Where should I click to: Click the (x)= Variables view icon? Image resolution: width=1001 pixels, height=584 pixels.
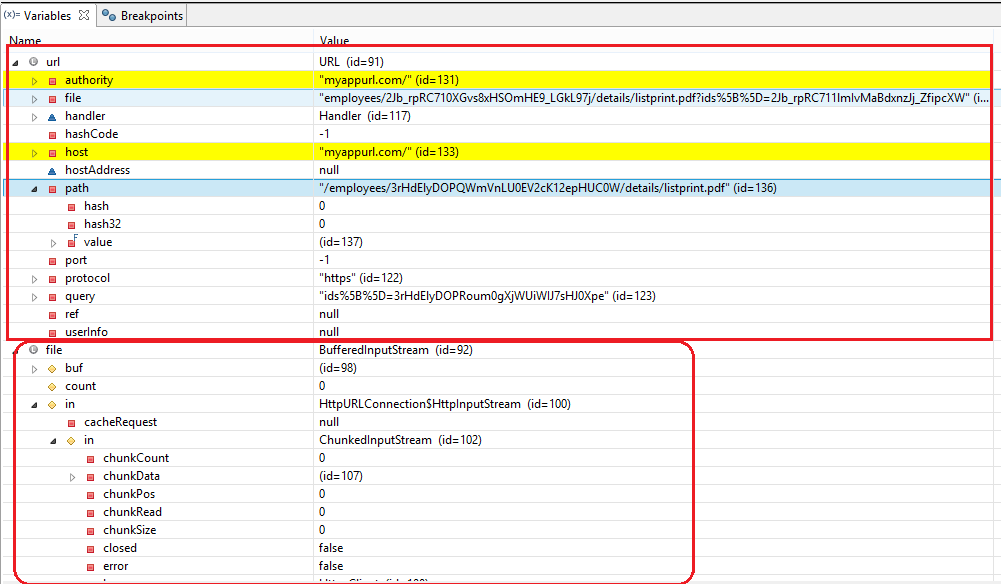click(10, 15)
